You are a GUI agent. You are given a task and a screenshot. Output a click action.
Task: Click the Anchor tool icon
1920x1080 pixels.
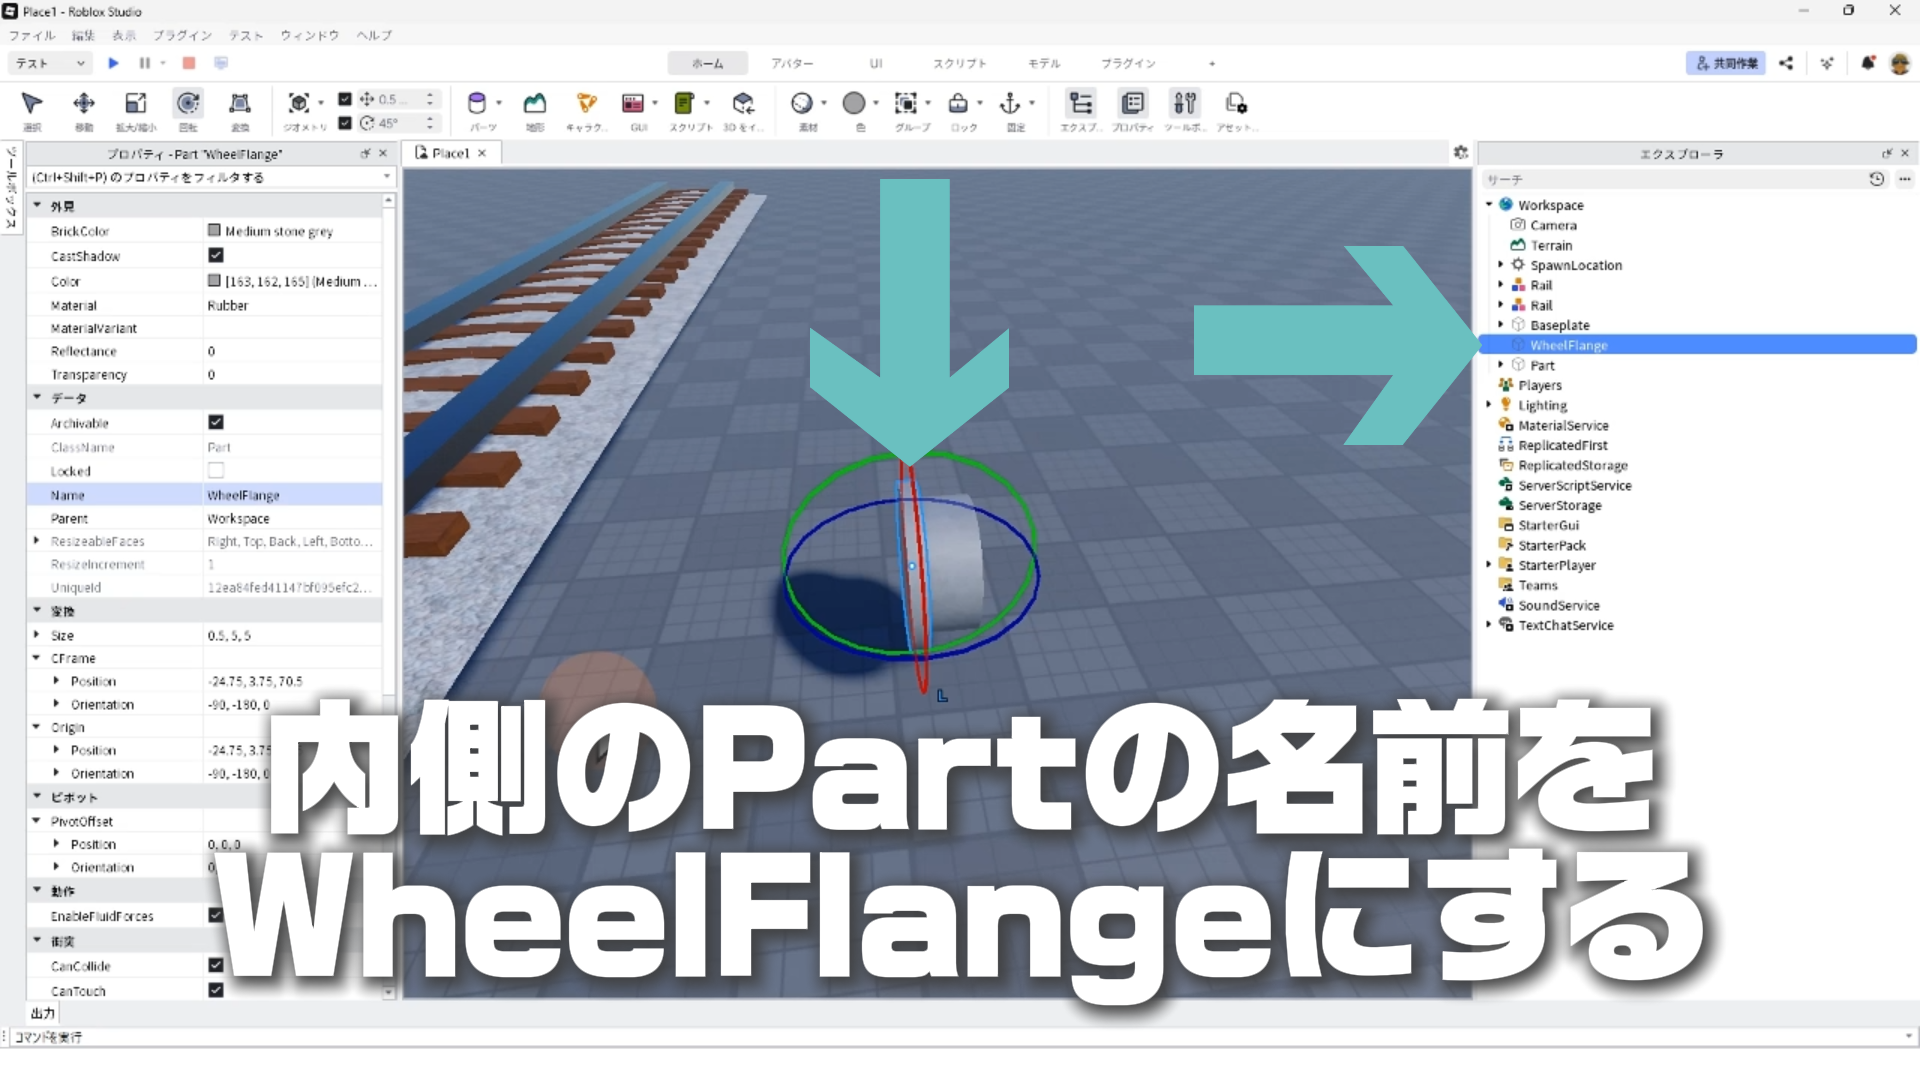pos(1010,104)
